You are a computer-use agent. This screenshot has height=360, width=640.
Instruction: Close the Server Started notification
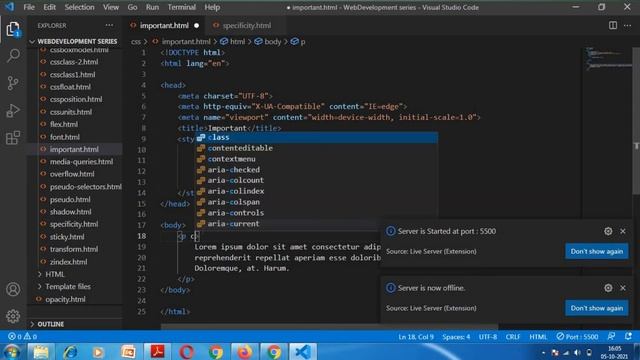pos(622,231)
